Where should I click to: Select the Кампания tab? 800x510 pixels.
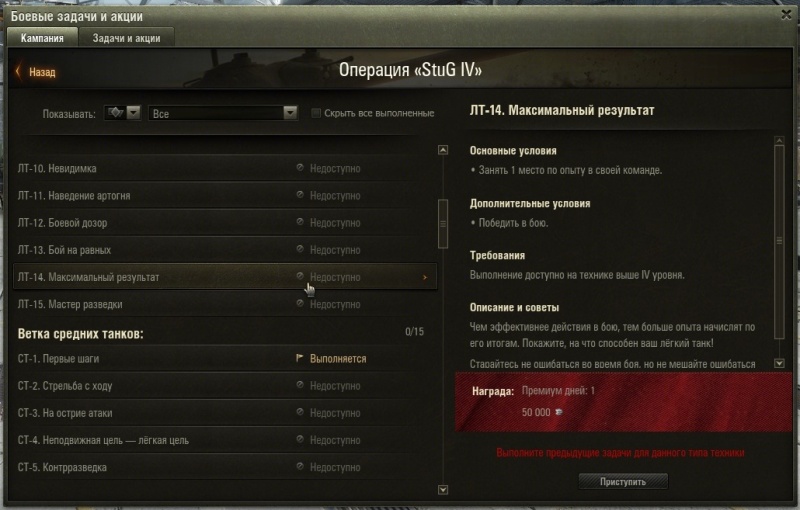[x=42, y=38]
